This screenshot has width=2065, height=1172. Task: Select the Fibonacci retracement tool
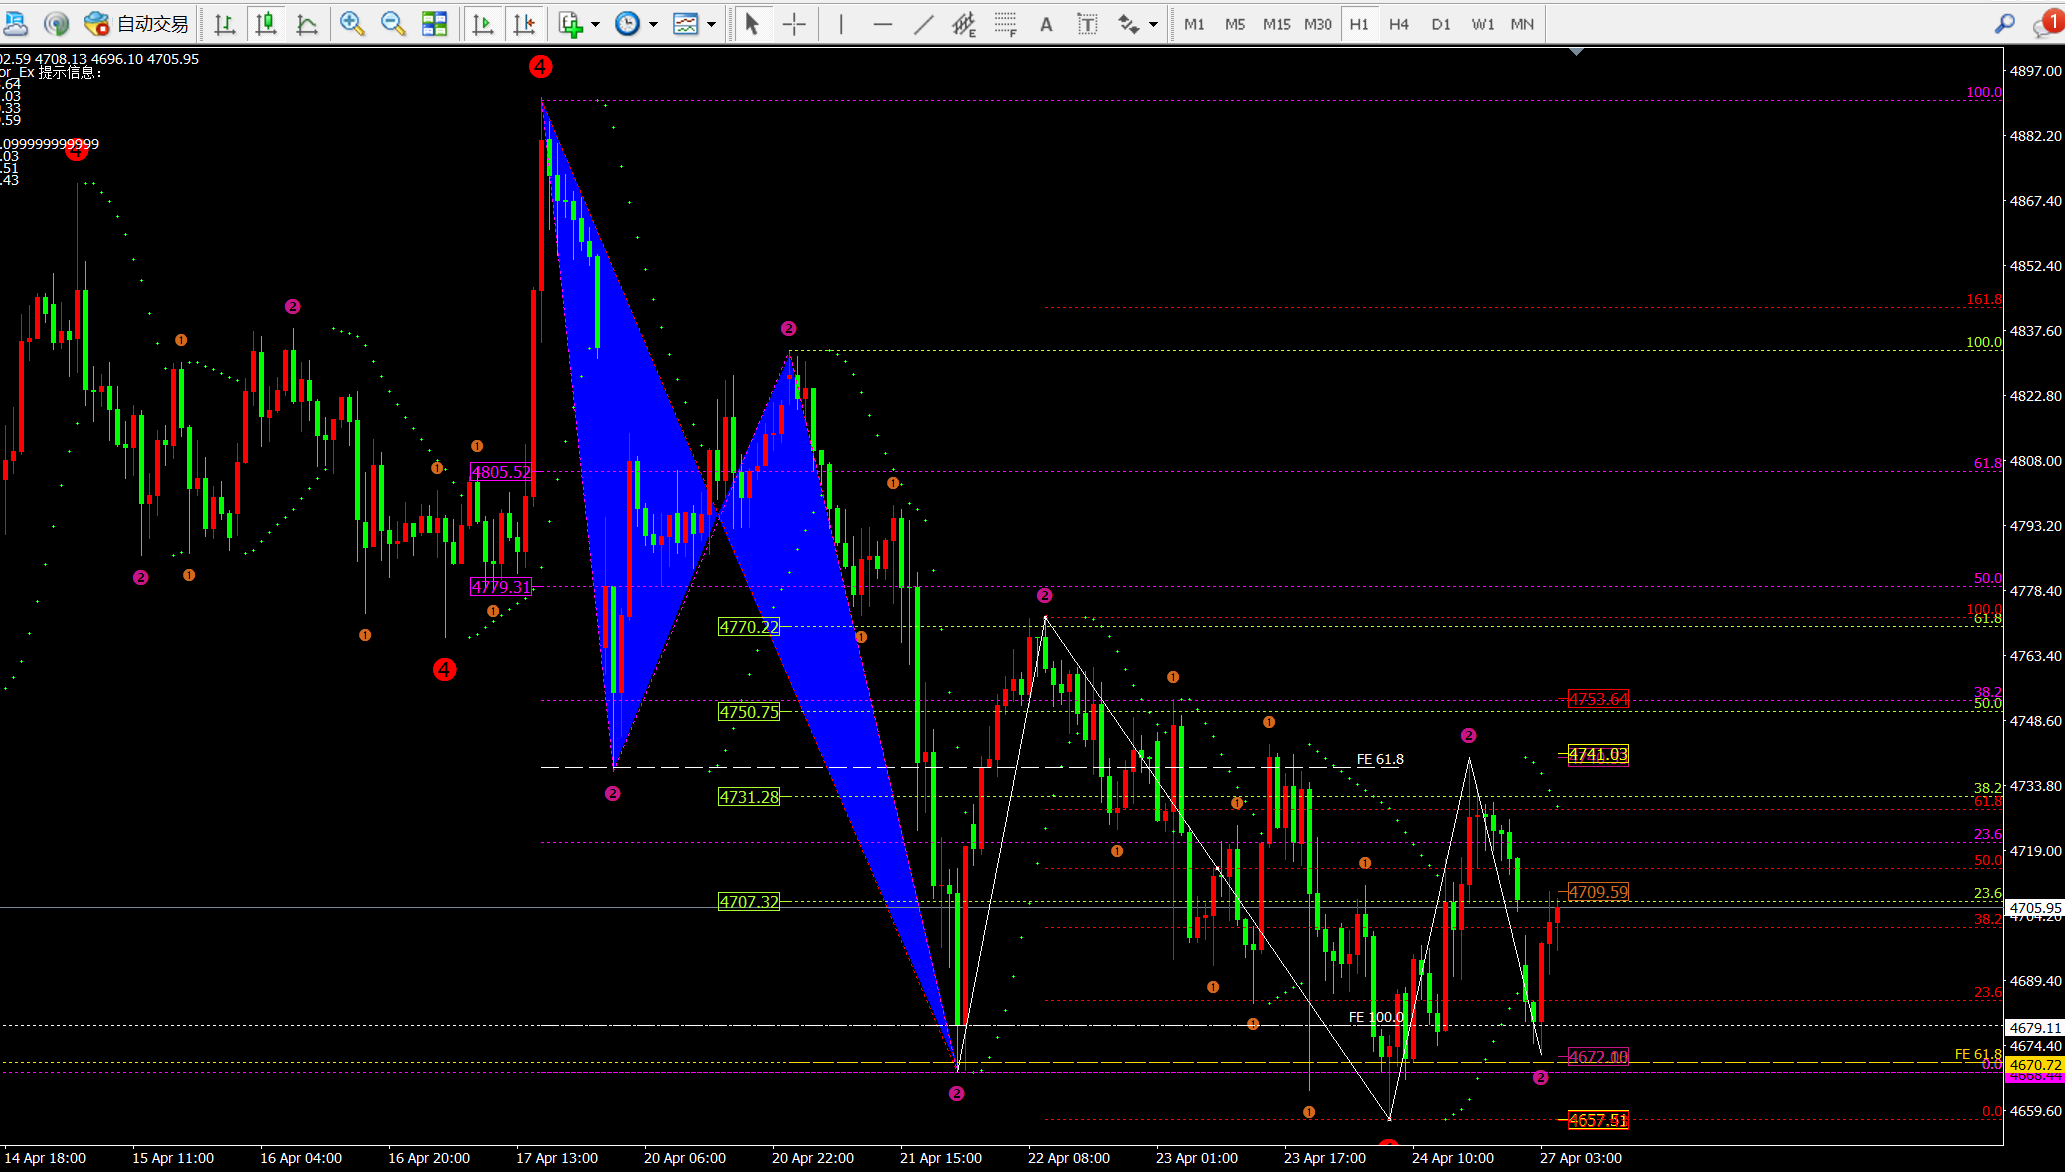pyautogui.click(x=1005, y=24)
